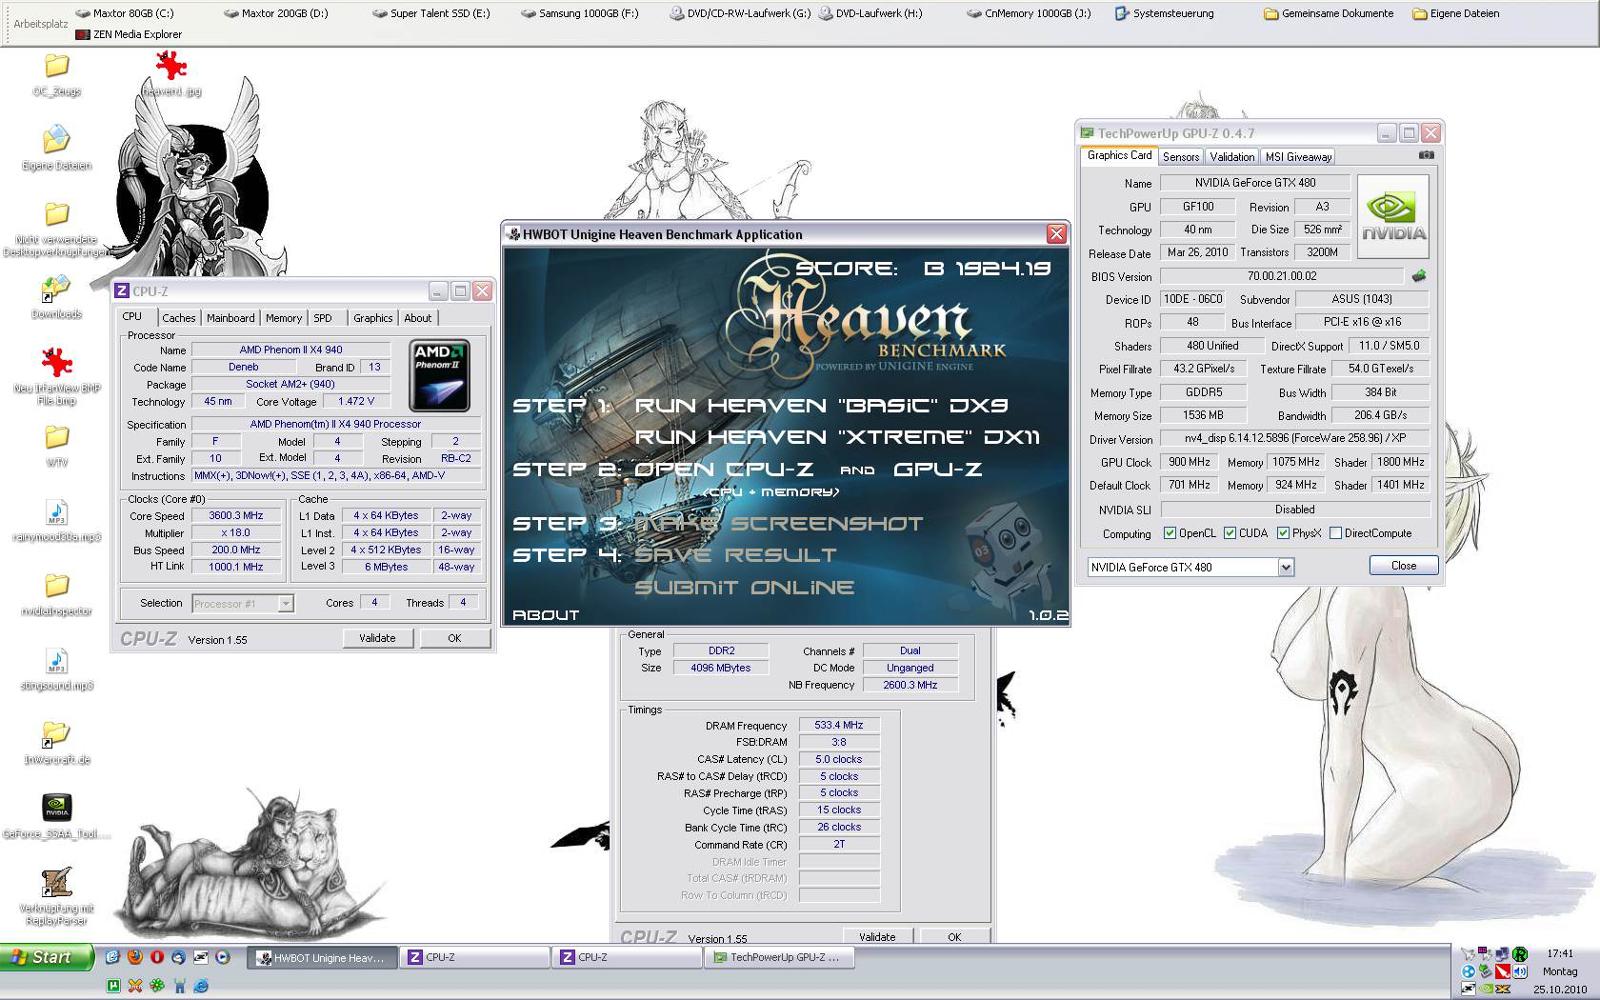Toggle the PhysX checkbox in GPU-Z

coord(1283,533)
